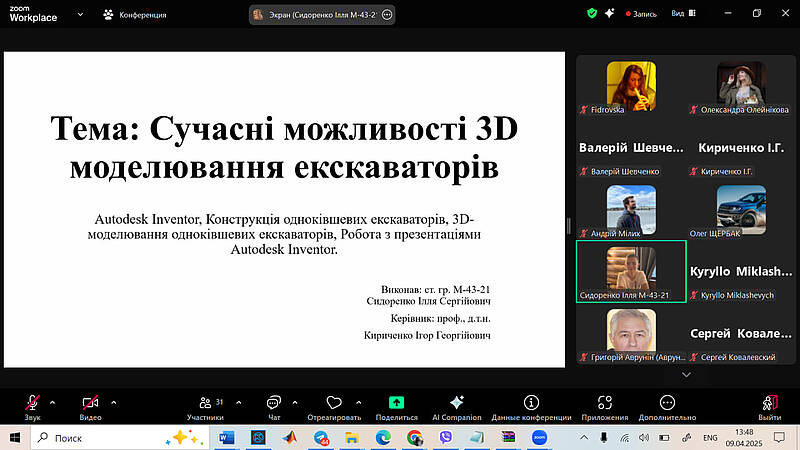Select the Валерій Шевченко participant tile
Image resolution: width=800 pixels, height=450 pixels.
click(631, 148)
